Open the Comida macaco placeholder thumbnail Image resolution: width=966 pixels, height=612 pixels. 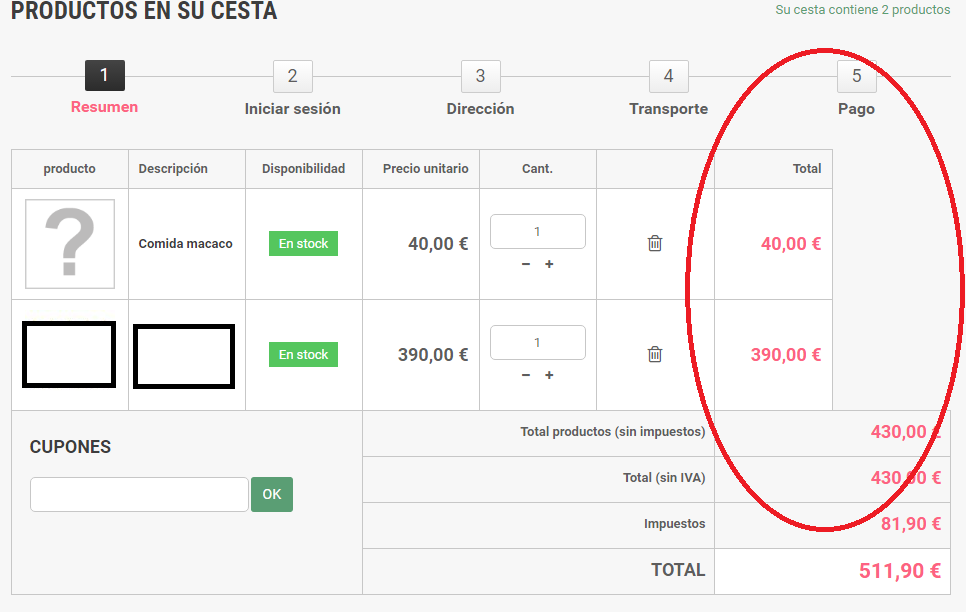click(x=70, y=243)
